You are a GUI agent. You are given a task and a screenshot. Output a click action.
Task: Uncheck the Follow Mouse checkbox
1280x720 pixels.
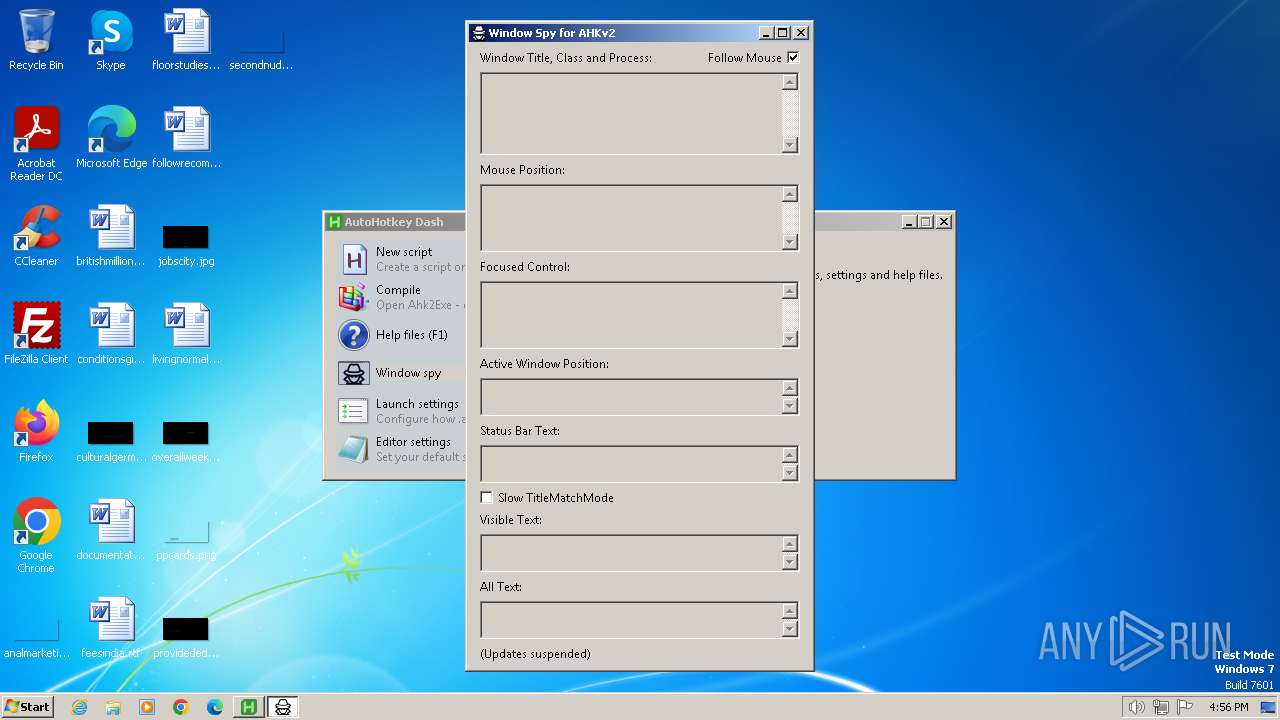(x=793, y=58)
